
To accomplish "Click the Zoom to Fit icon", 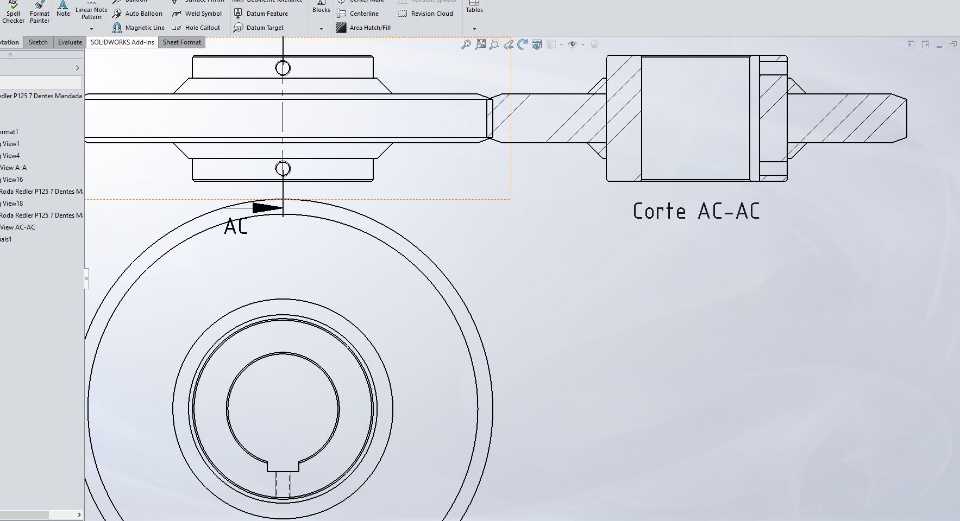I will click(466, 44).
